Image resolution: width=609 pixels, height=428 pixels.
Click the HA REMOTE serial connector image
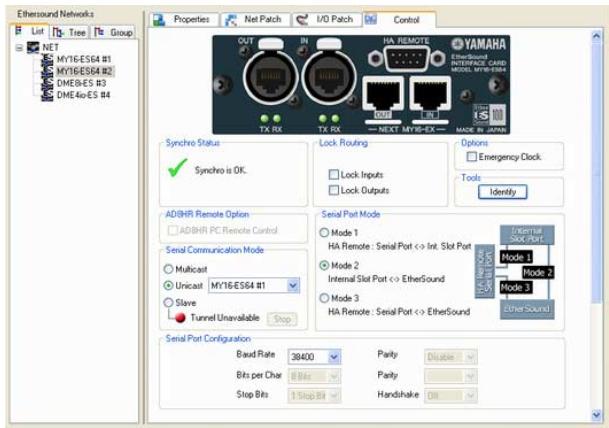406,58
